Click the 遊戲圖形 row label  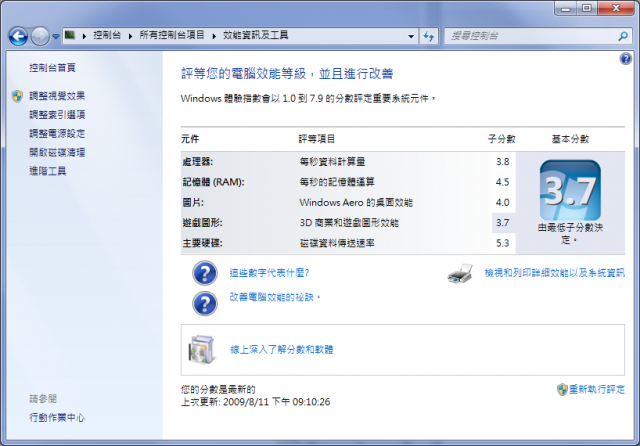click(x=202, y=223)
